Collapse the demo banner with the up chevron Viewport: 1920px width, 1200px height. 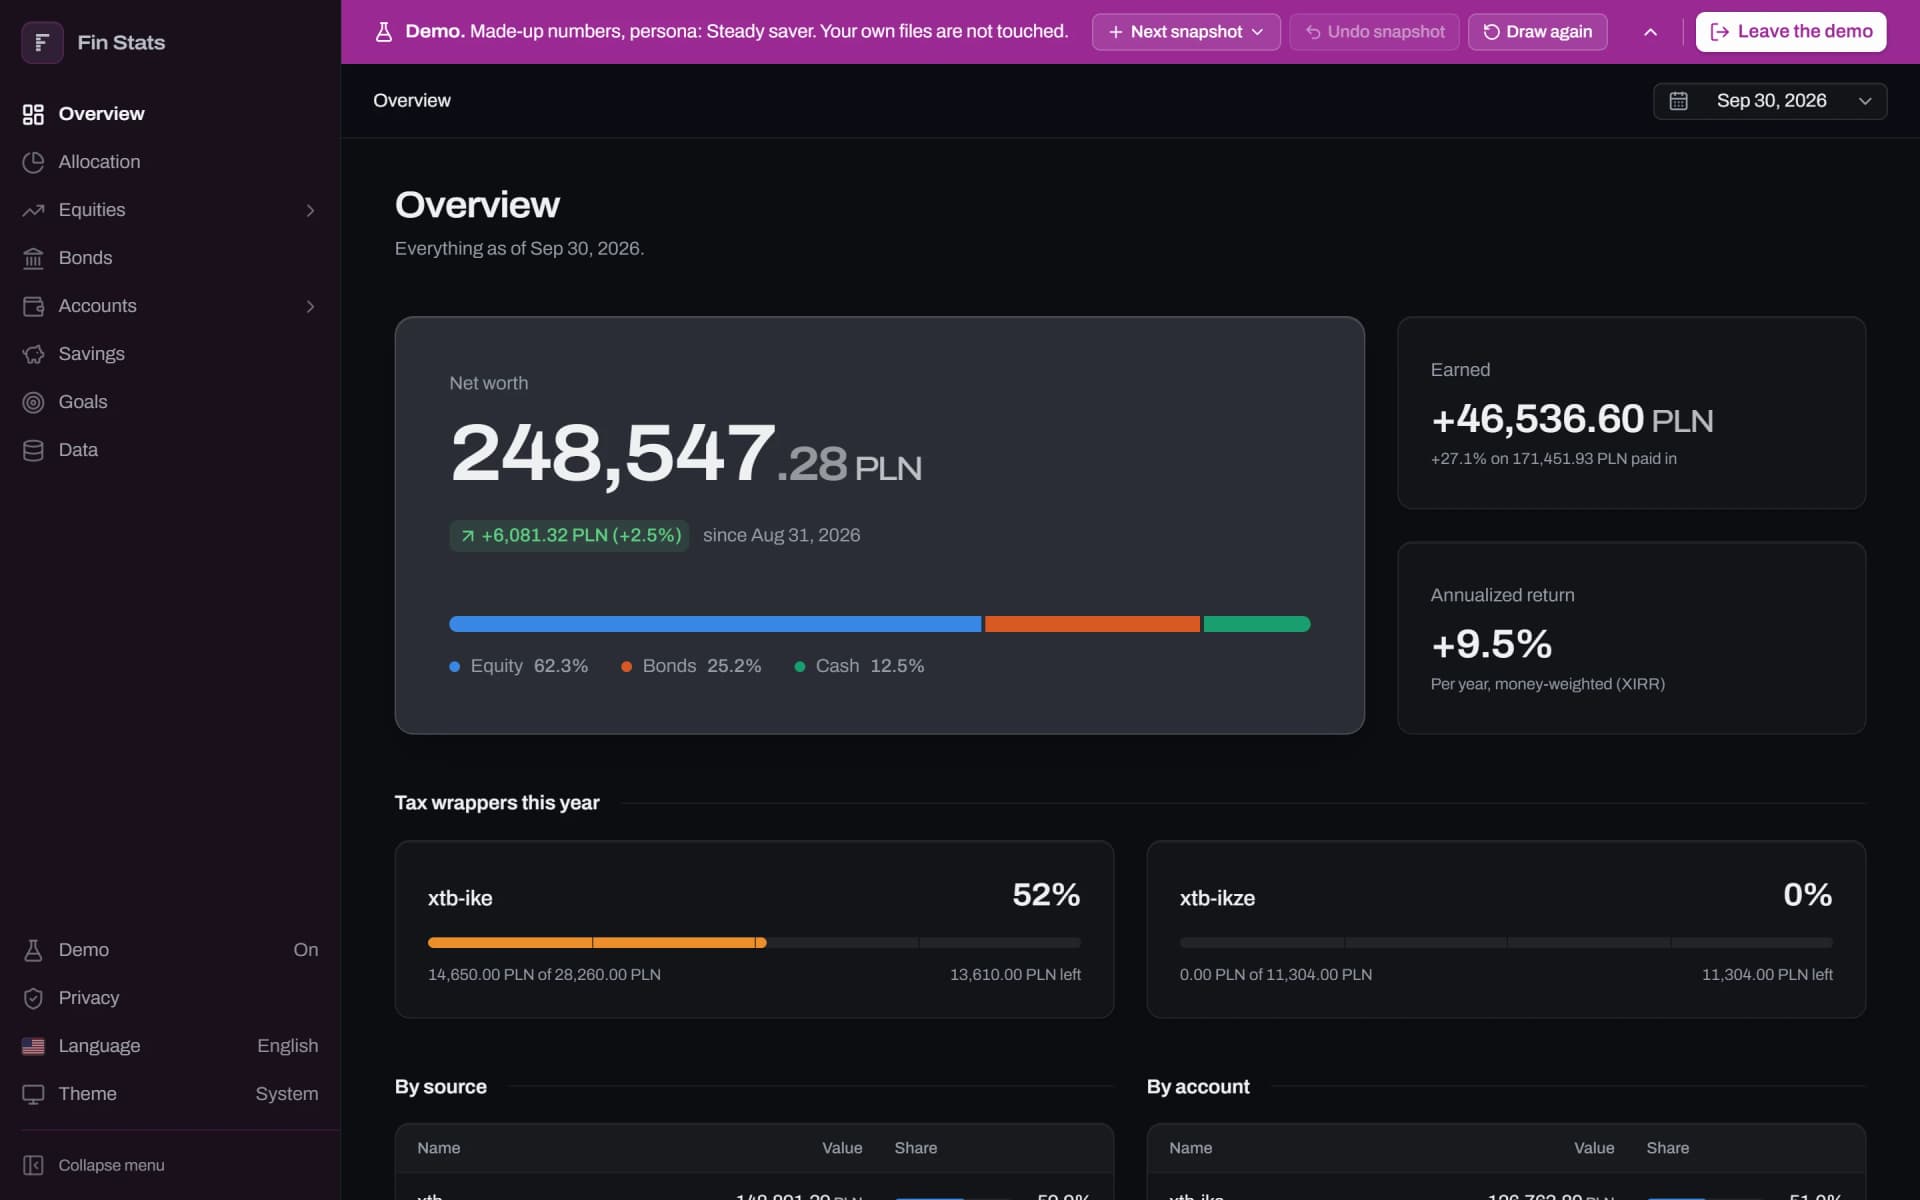1650,32
